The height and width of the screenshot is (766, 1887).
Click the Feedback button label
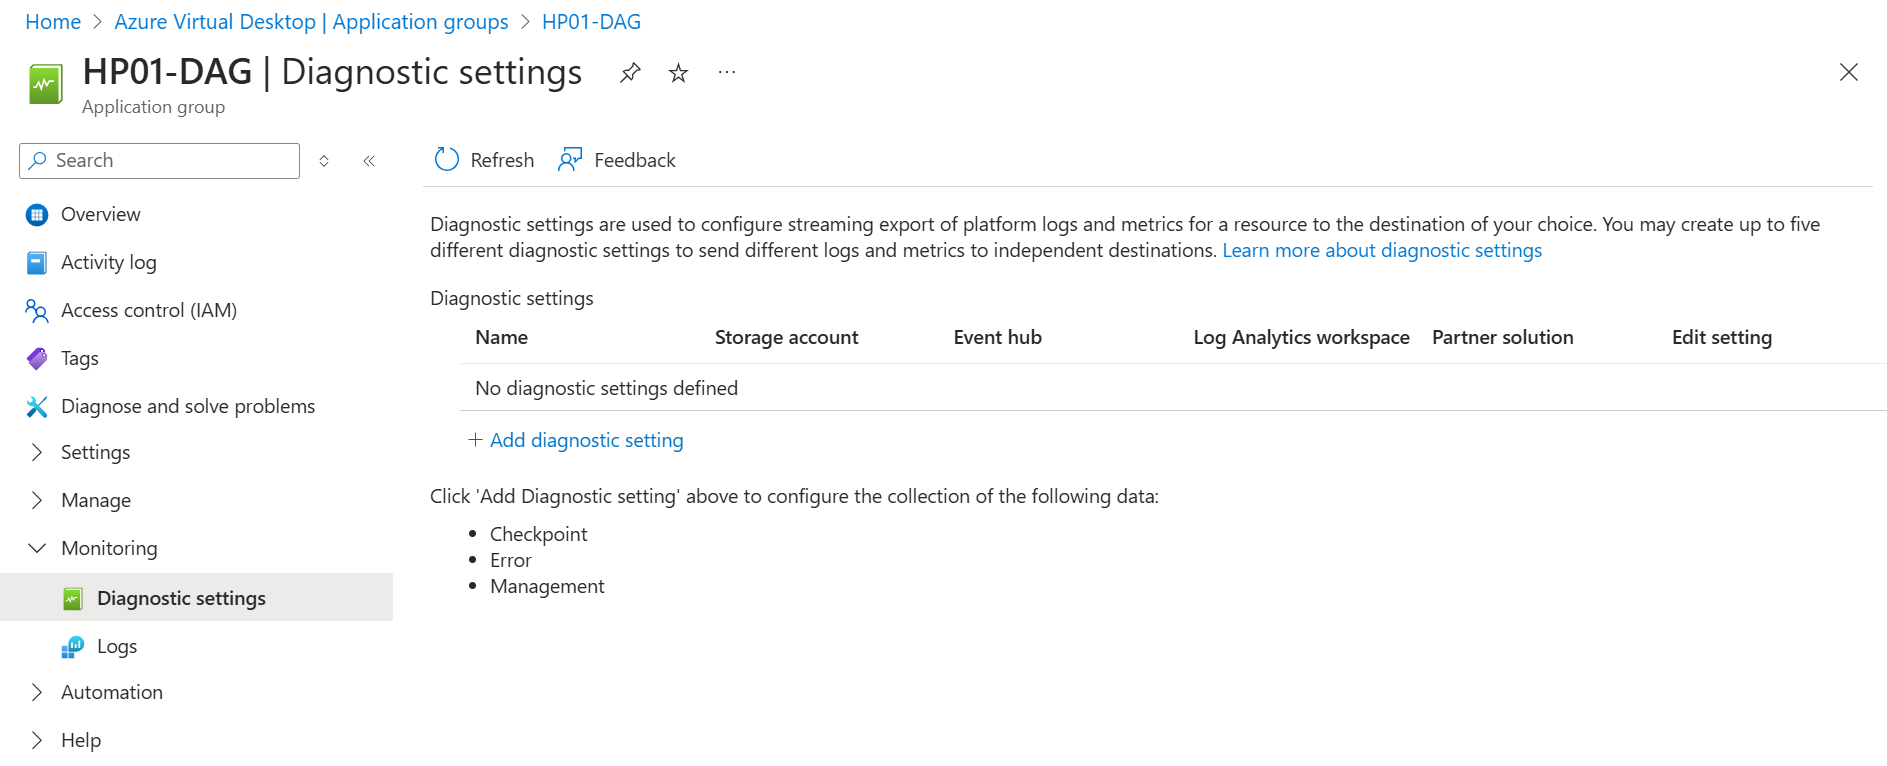tap(635, 161)
